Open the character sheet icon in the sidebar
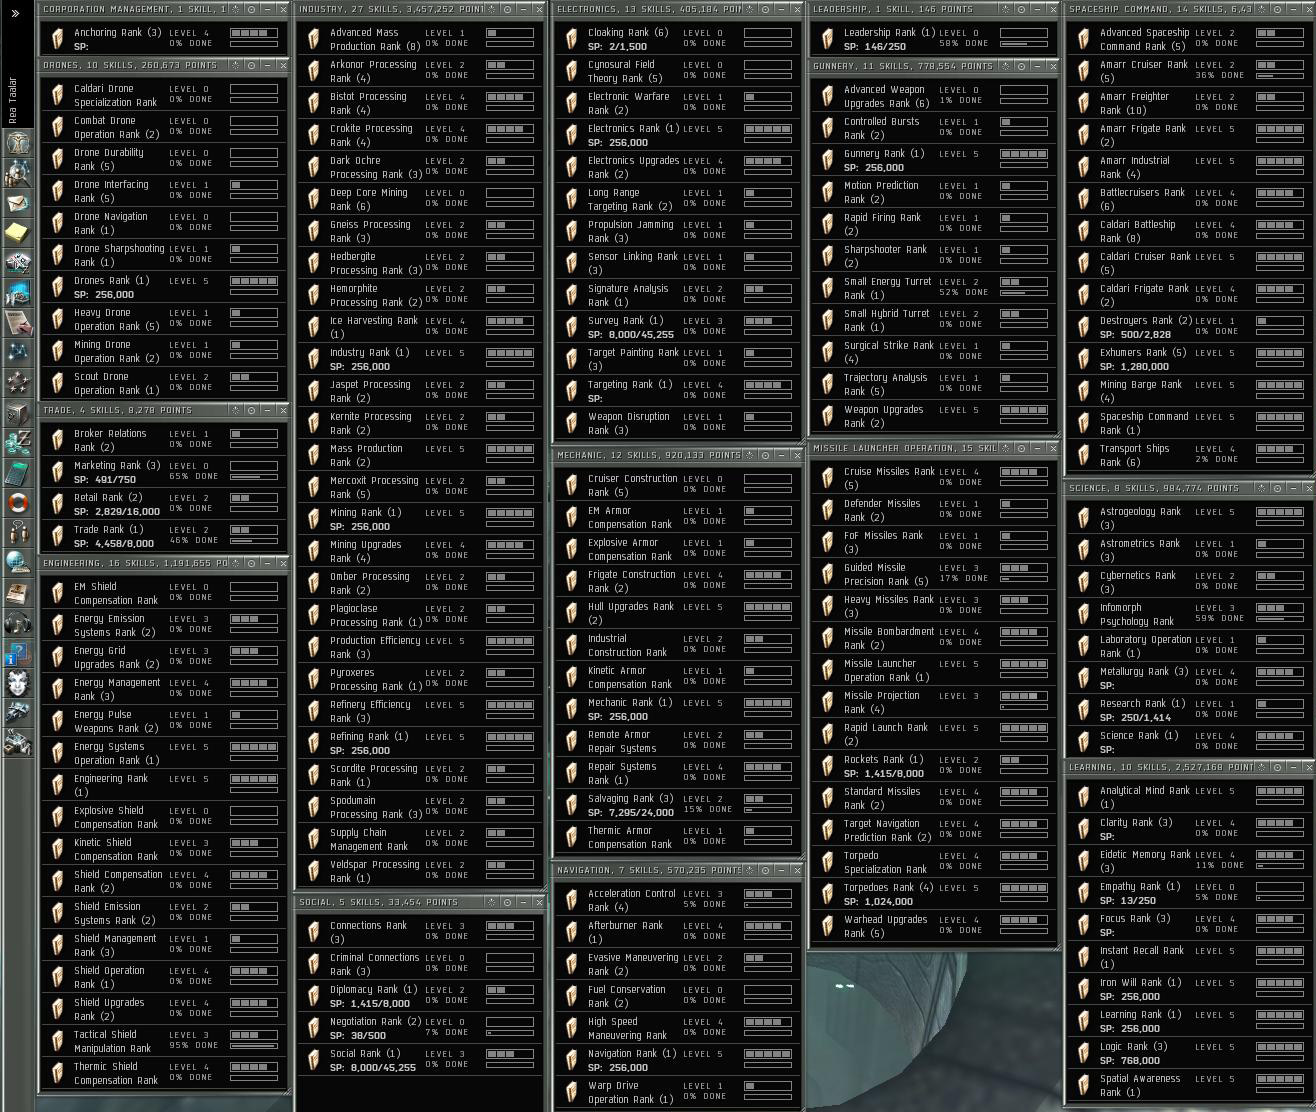 (x=18, y=142)
